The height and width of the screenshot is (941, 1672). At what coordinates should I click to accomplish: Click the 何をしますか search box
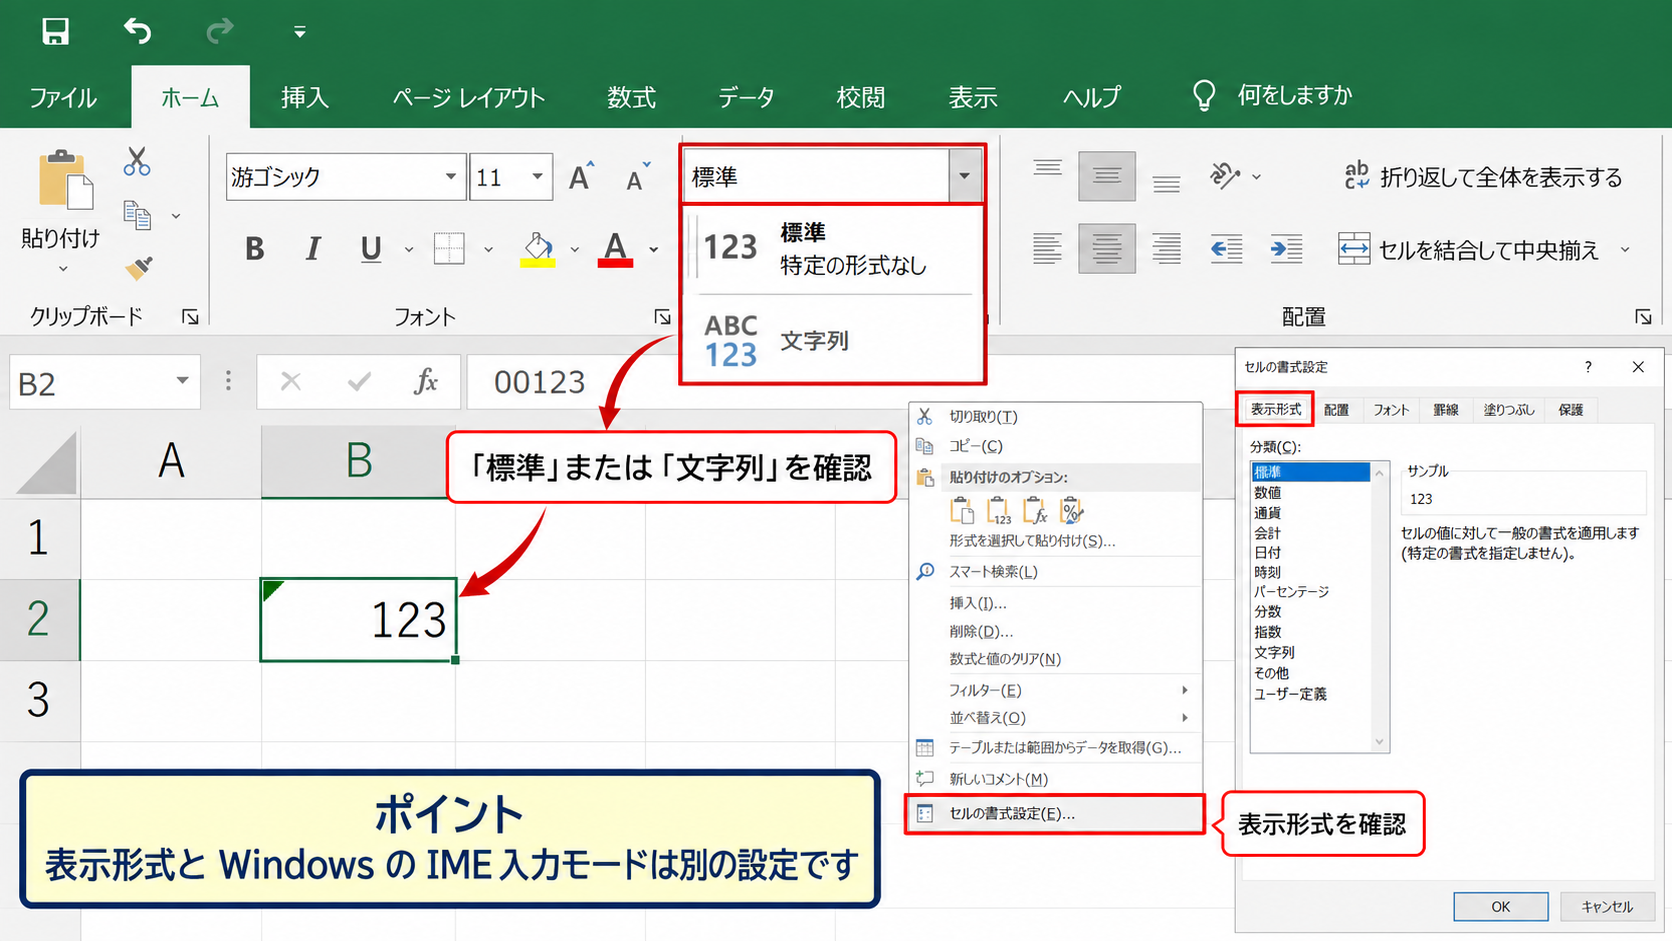(x=1272, y=95)
